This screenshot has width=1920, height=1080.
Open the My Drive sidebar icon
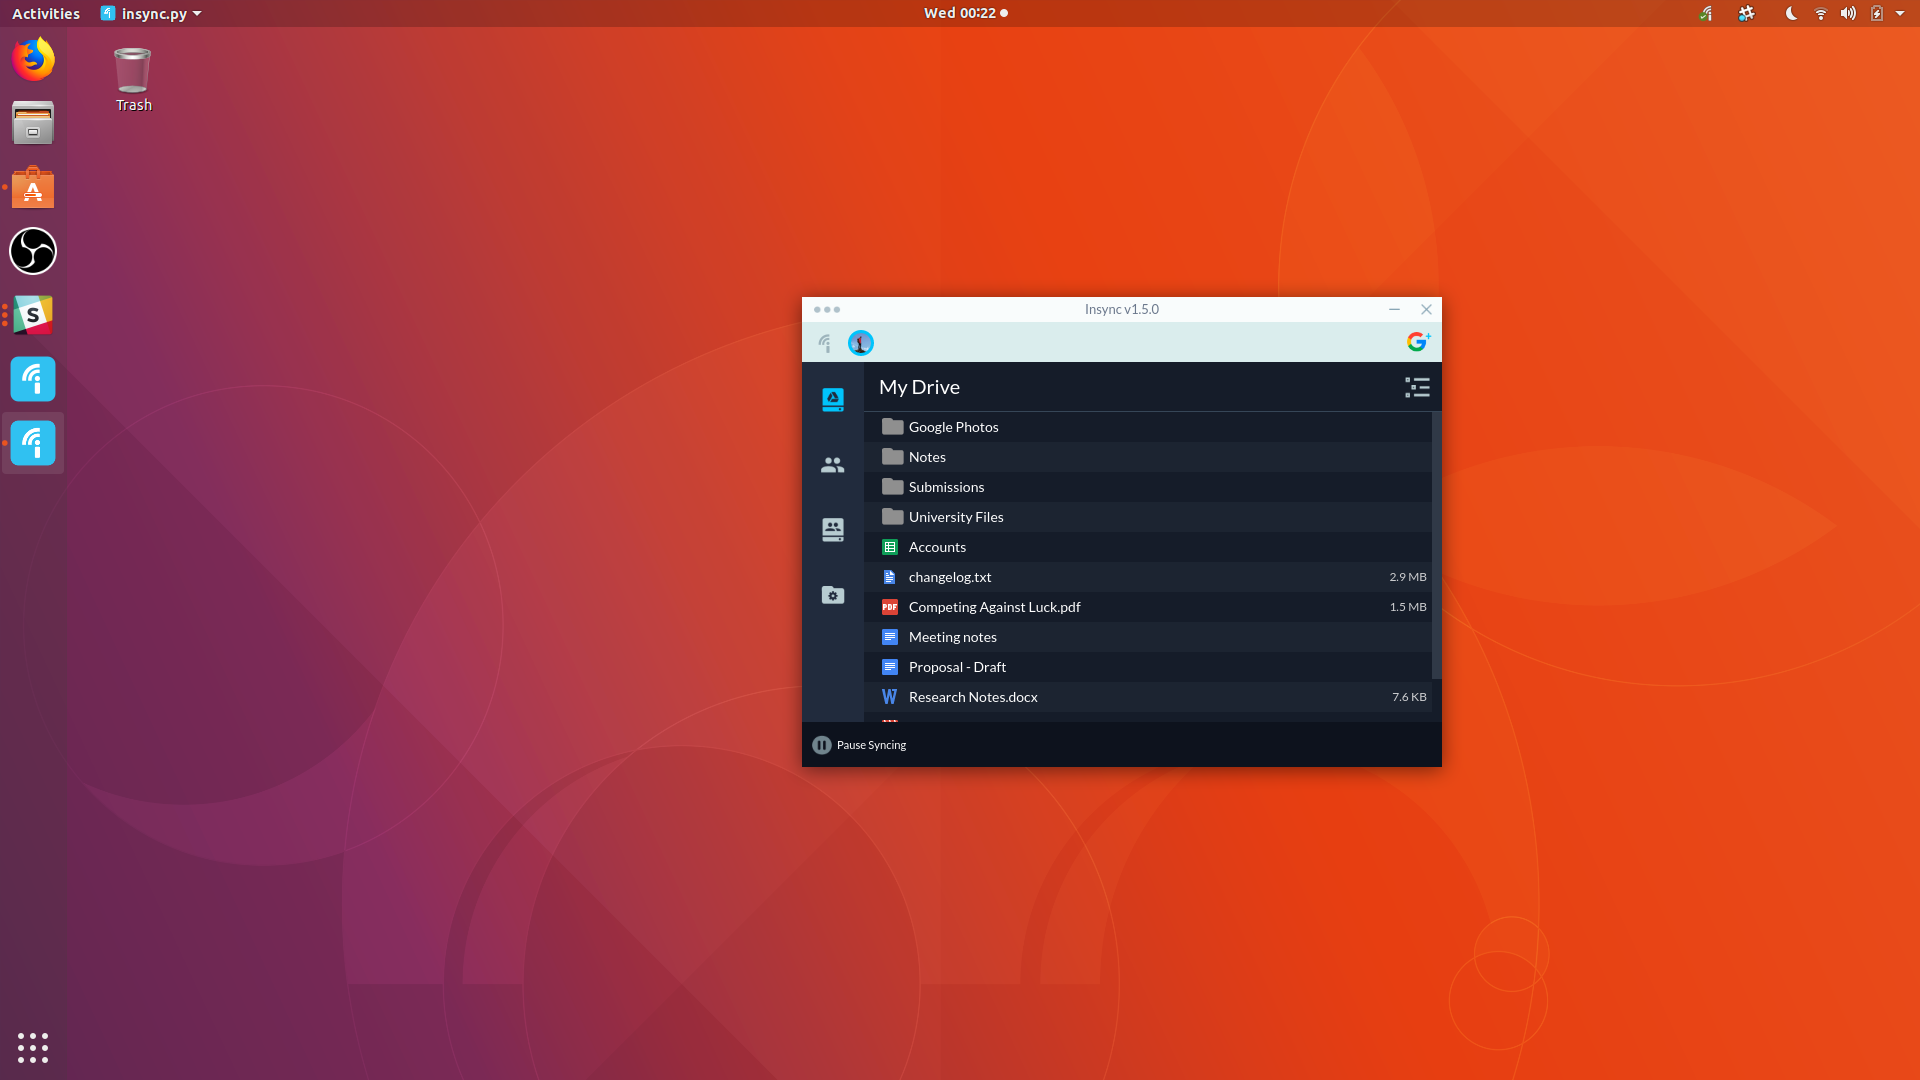tap(833, 399)
